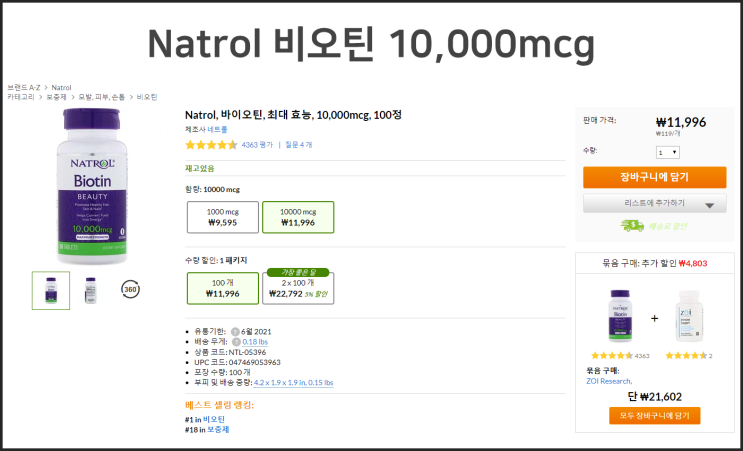Click the ZOI bundle product star rating

[688, 356]
